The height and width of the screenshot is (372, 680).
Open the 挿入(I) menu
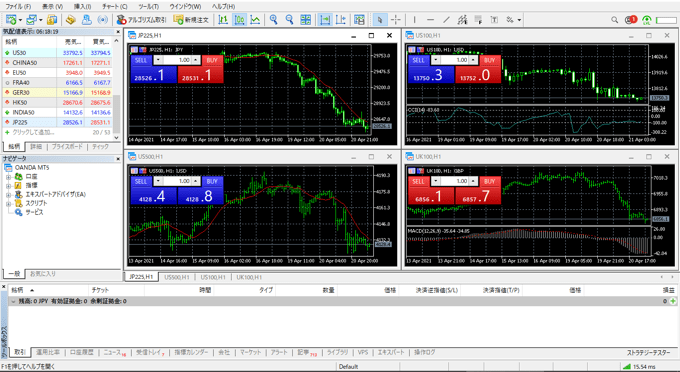click(x=82, y=7)
